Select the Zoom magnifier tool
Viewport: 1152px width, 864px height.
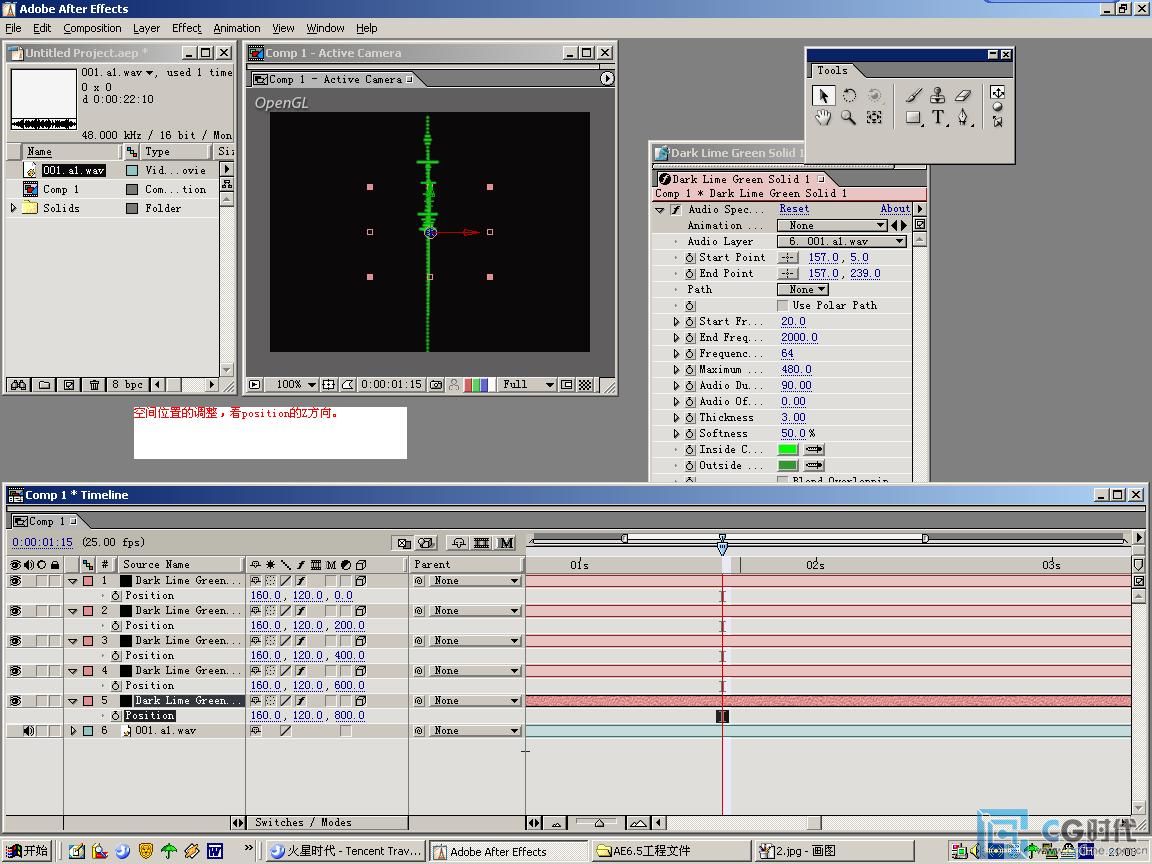849,118
